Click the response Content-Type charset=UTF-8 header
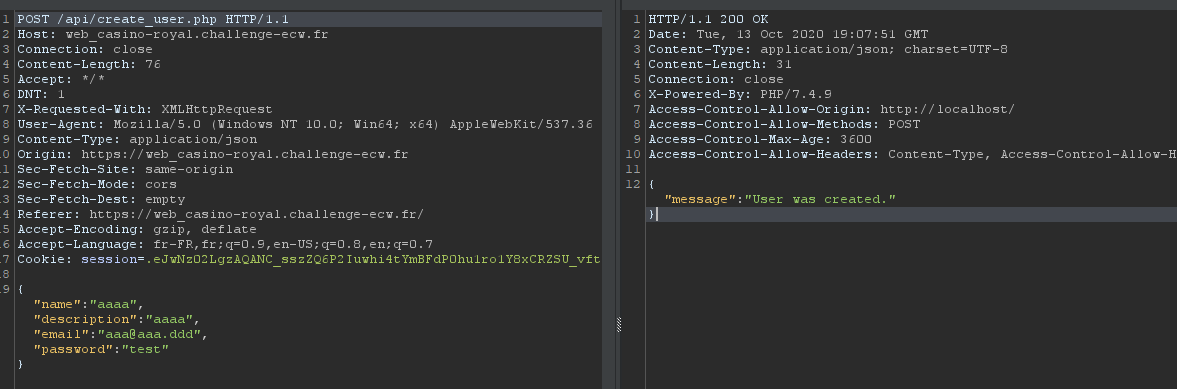Screen dimensions: 1177x389 (828, 50)
